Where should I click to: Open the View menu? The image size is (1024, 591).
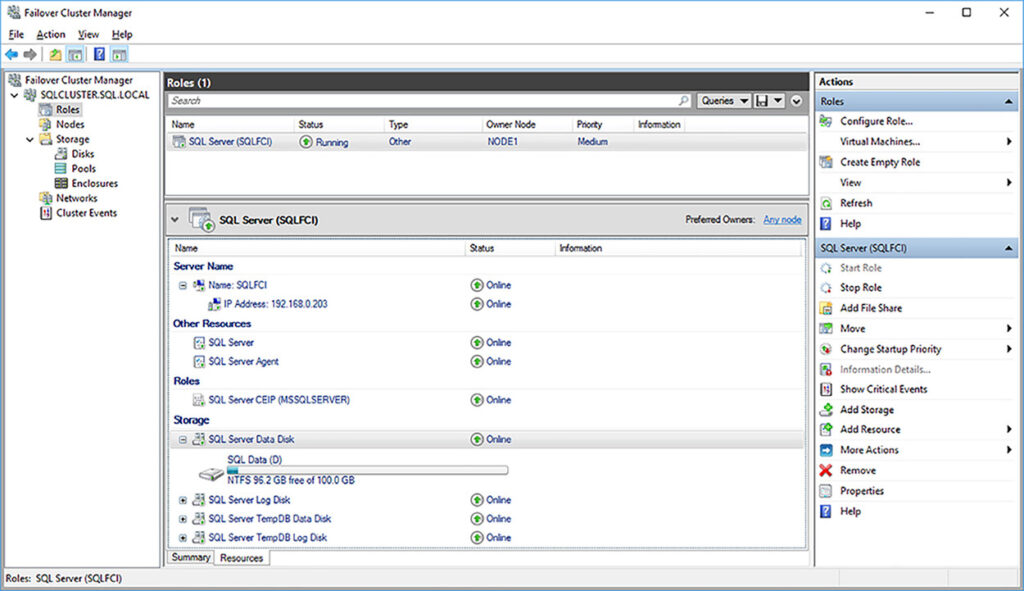88,35
